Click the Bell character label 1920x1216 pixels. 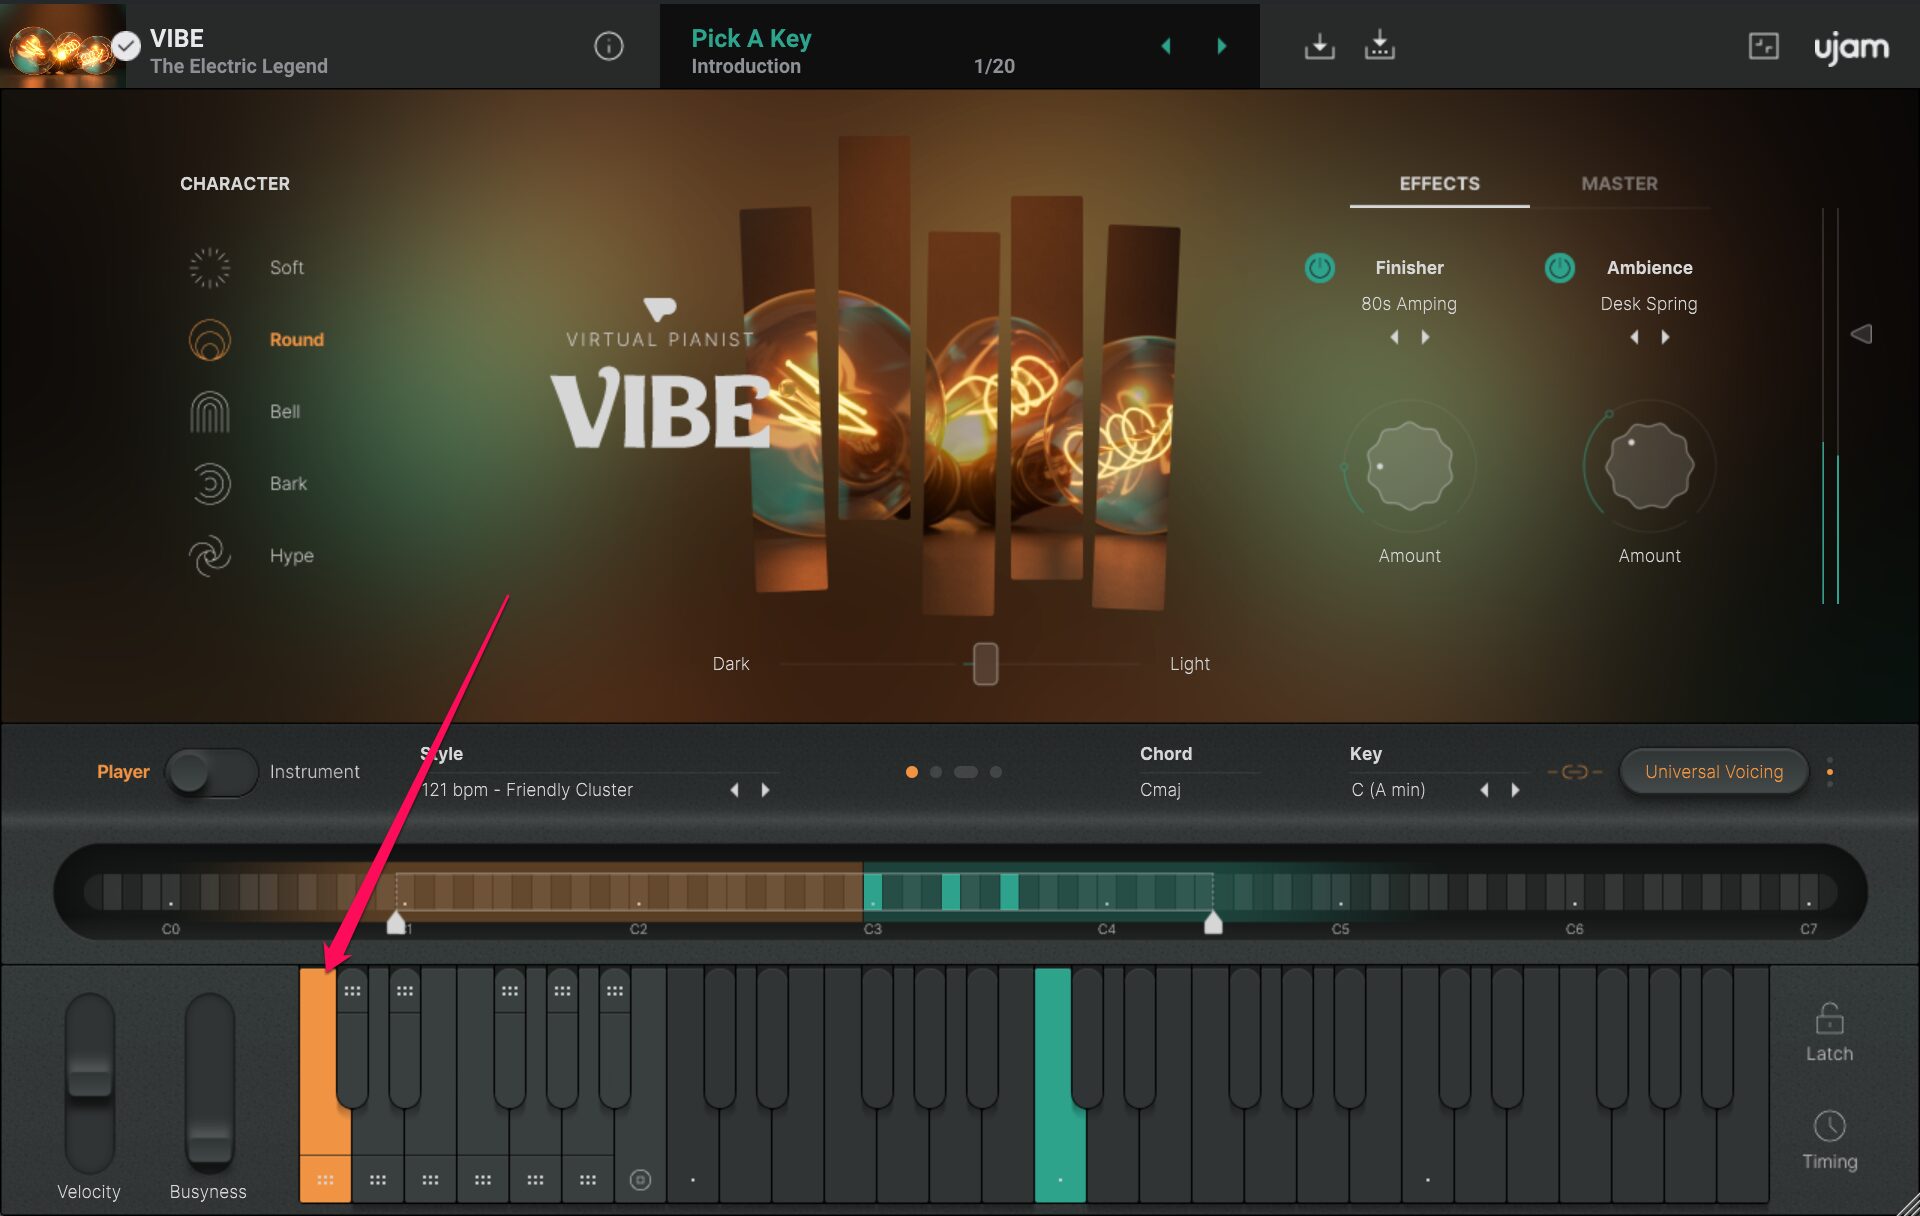285,412
